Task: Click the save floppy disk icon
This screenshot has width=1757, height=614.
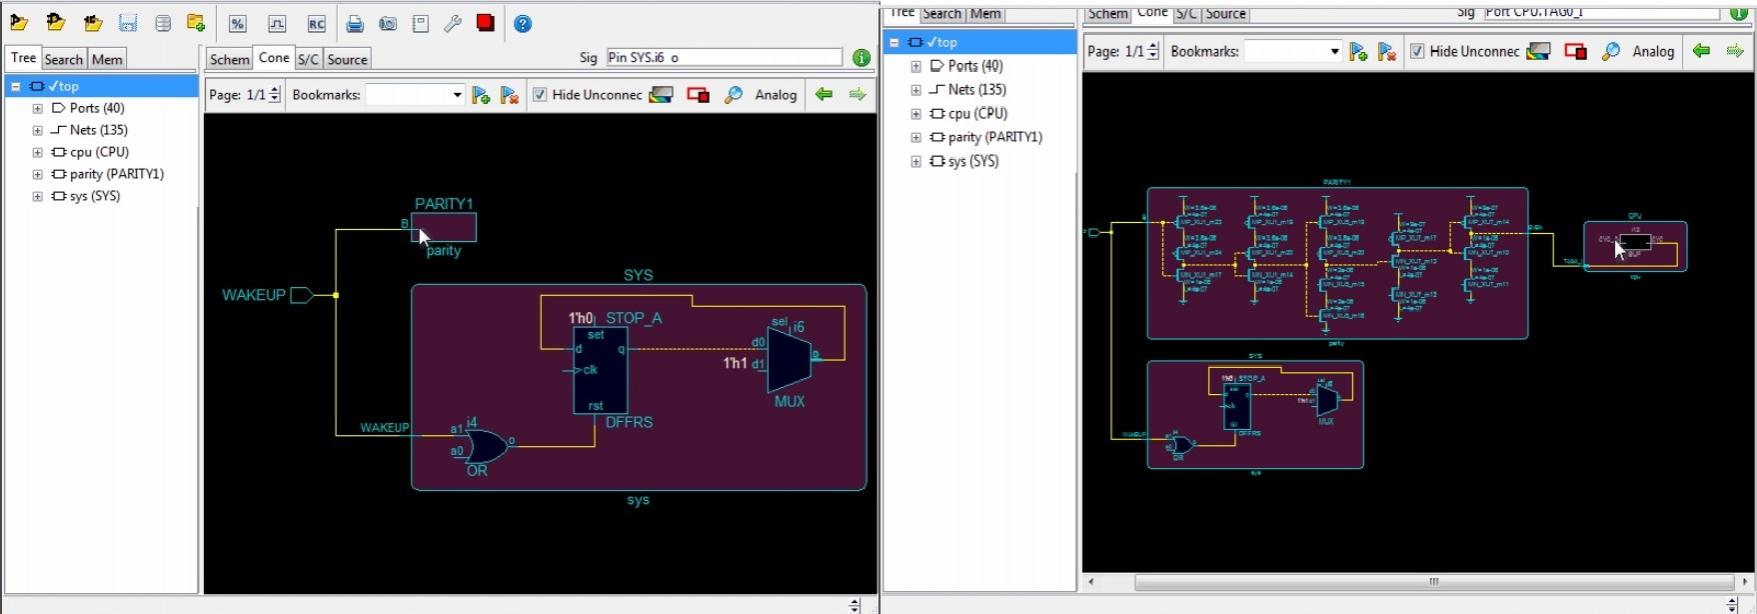Action: point(128,24)
